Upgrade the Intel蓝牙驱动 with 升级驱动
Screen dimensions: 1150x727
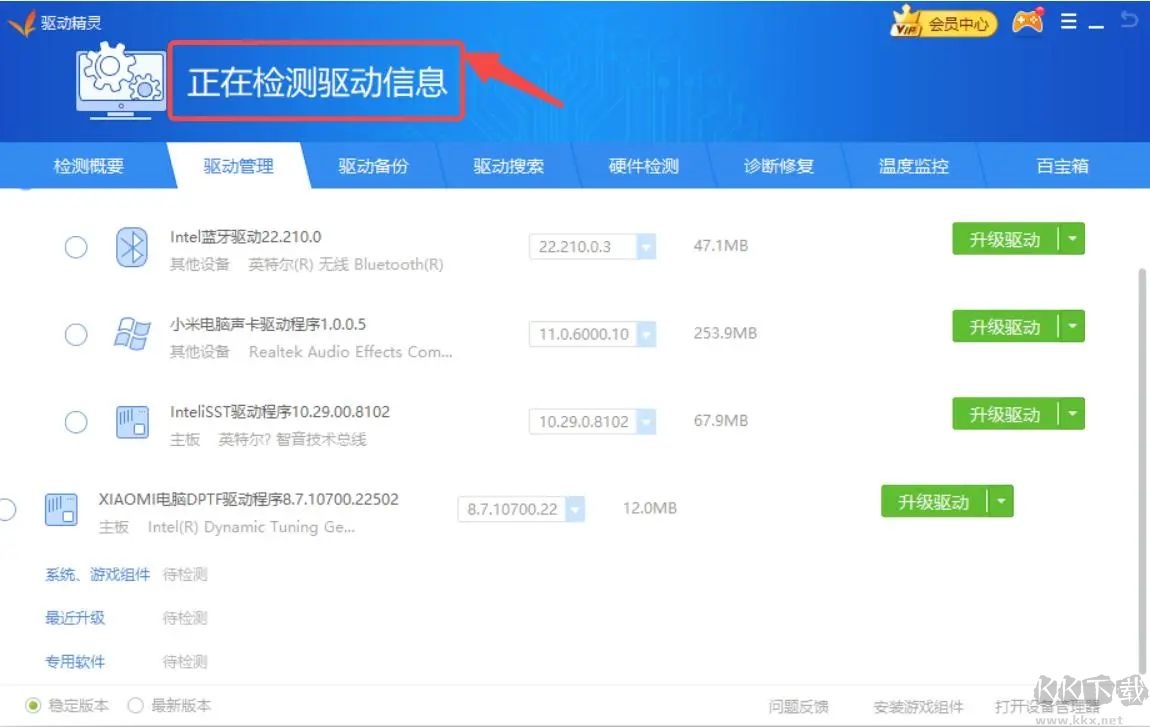click(1005, 239)
